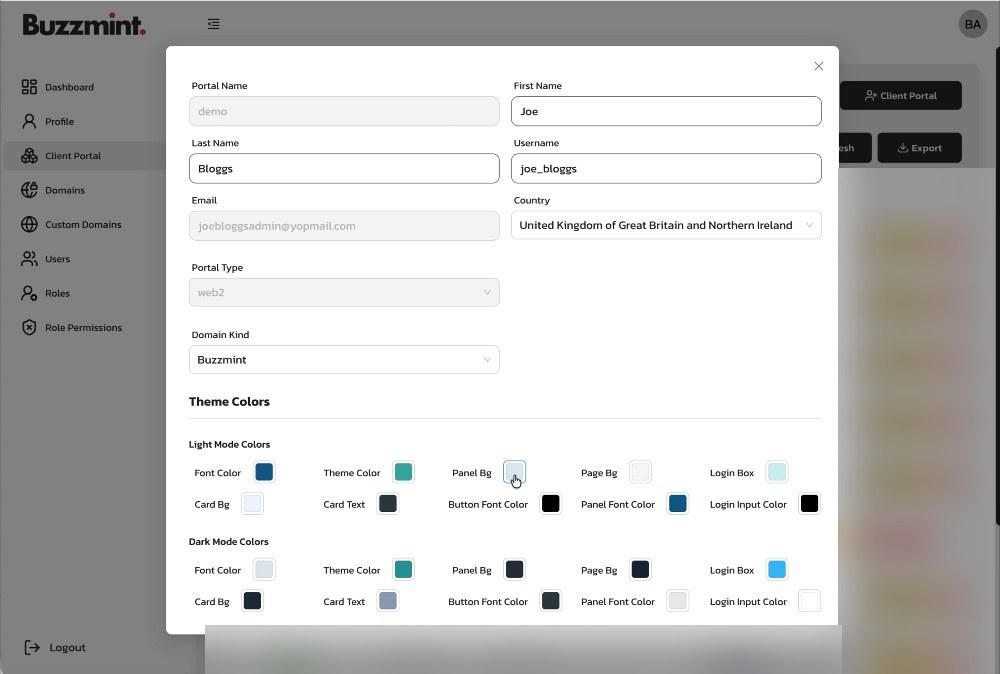Open Dark Mode Font Color swatch

264,569
